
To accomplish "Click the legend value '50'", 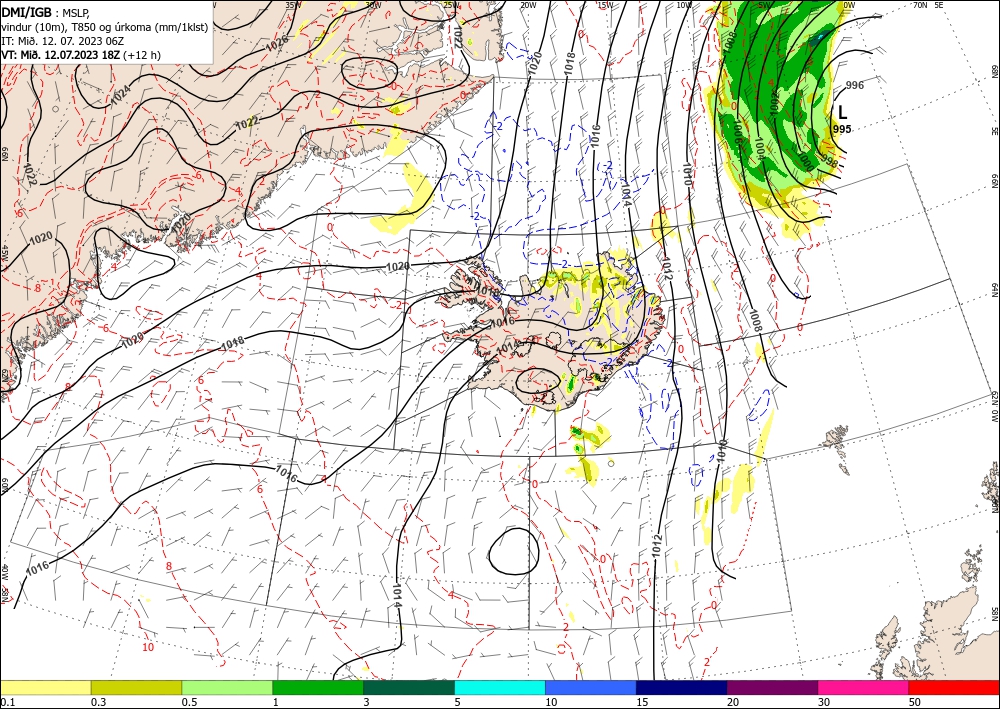I will (x=915, y=702).
